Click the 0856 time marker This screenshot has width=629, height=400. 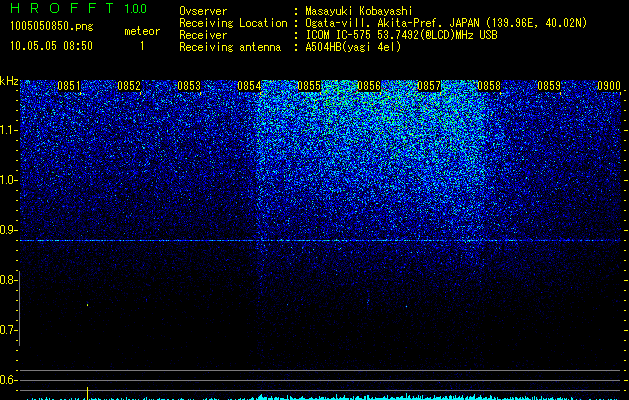tap(369, 86)
